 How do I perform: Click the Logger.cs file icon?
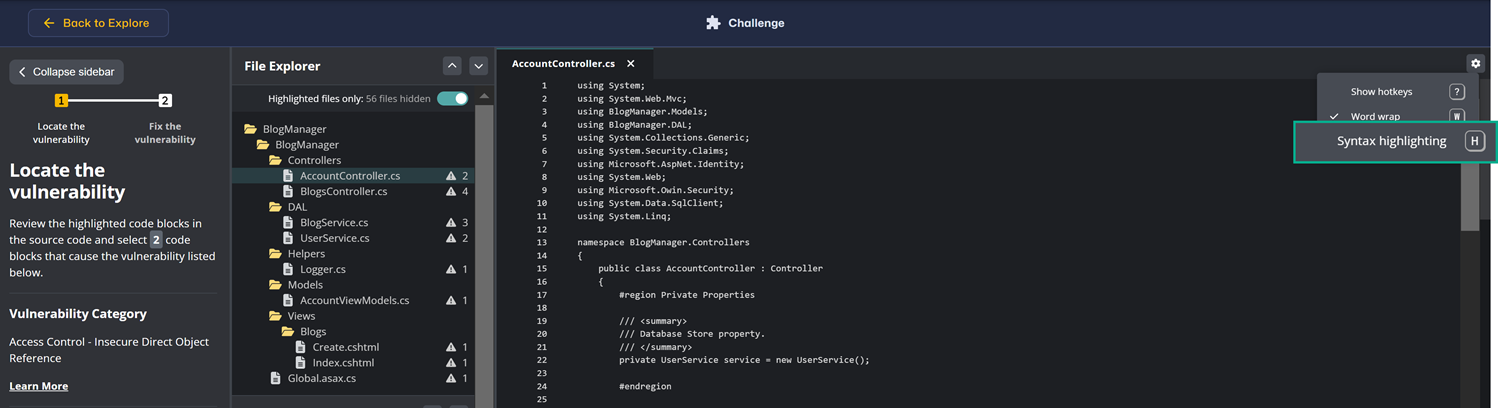point(288,269)
